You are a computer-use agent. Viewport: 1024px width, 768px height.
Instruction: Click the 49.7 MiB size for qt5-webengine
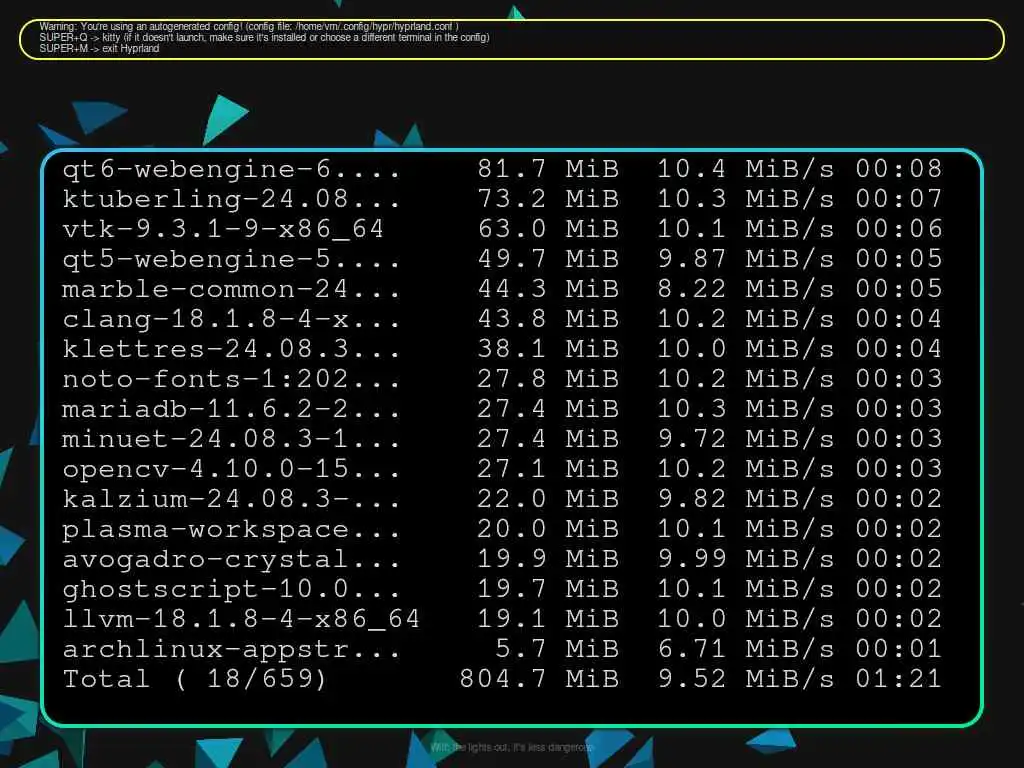(548, 259)
